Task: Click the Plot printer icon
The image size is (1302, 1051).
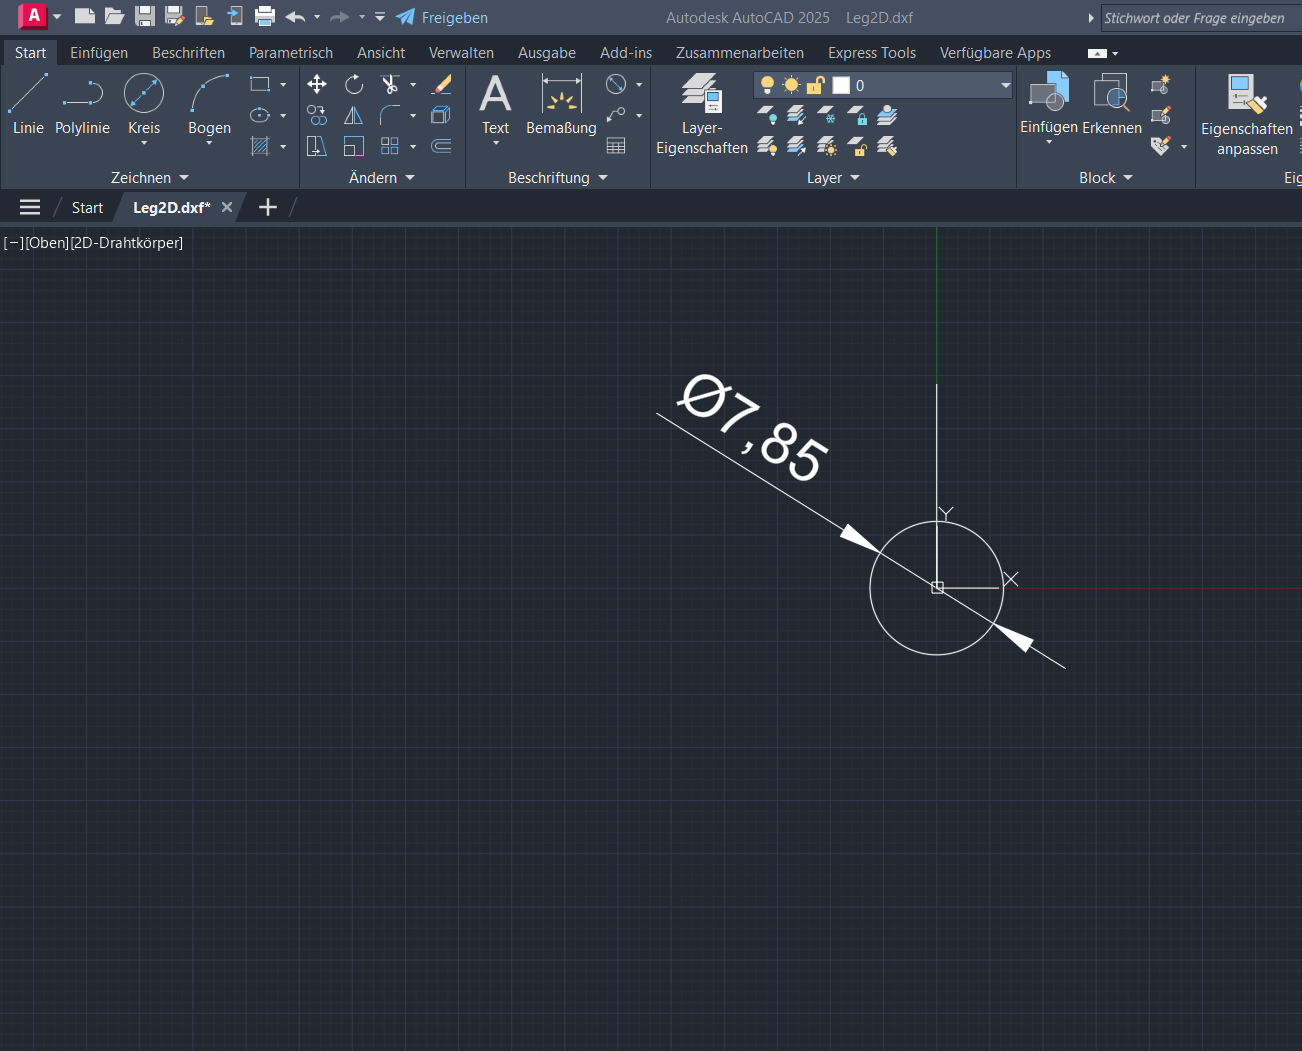Action: click(x=265, y=17)
